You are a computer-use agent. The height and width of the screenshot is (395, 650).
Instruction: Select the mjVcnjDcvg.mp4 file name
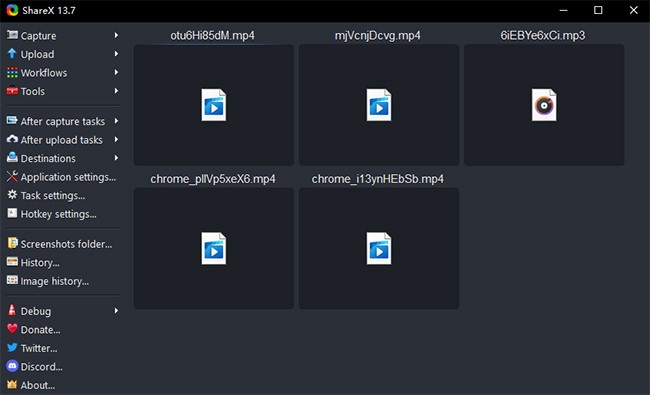pos(378,36)
